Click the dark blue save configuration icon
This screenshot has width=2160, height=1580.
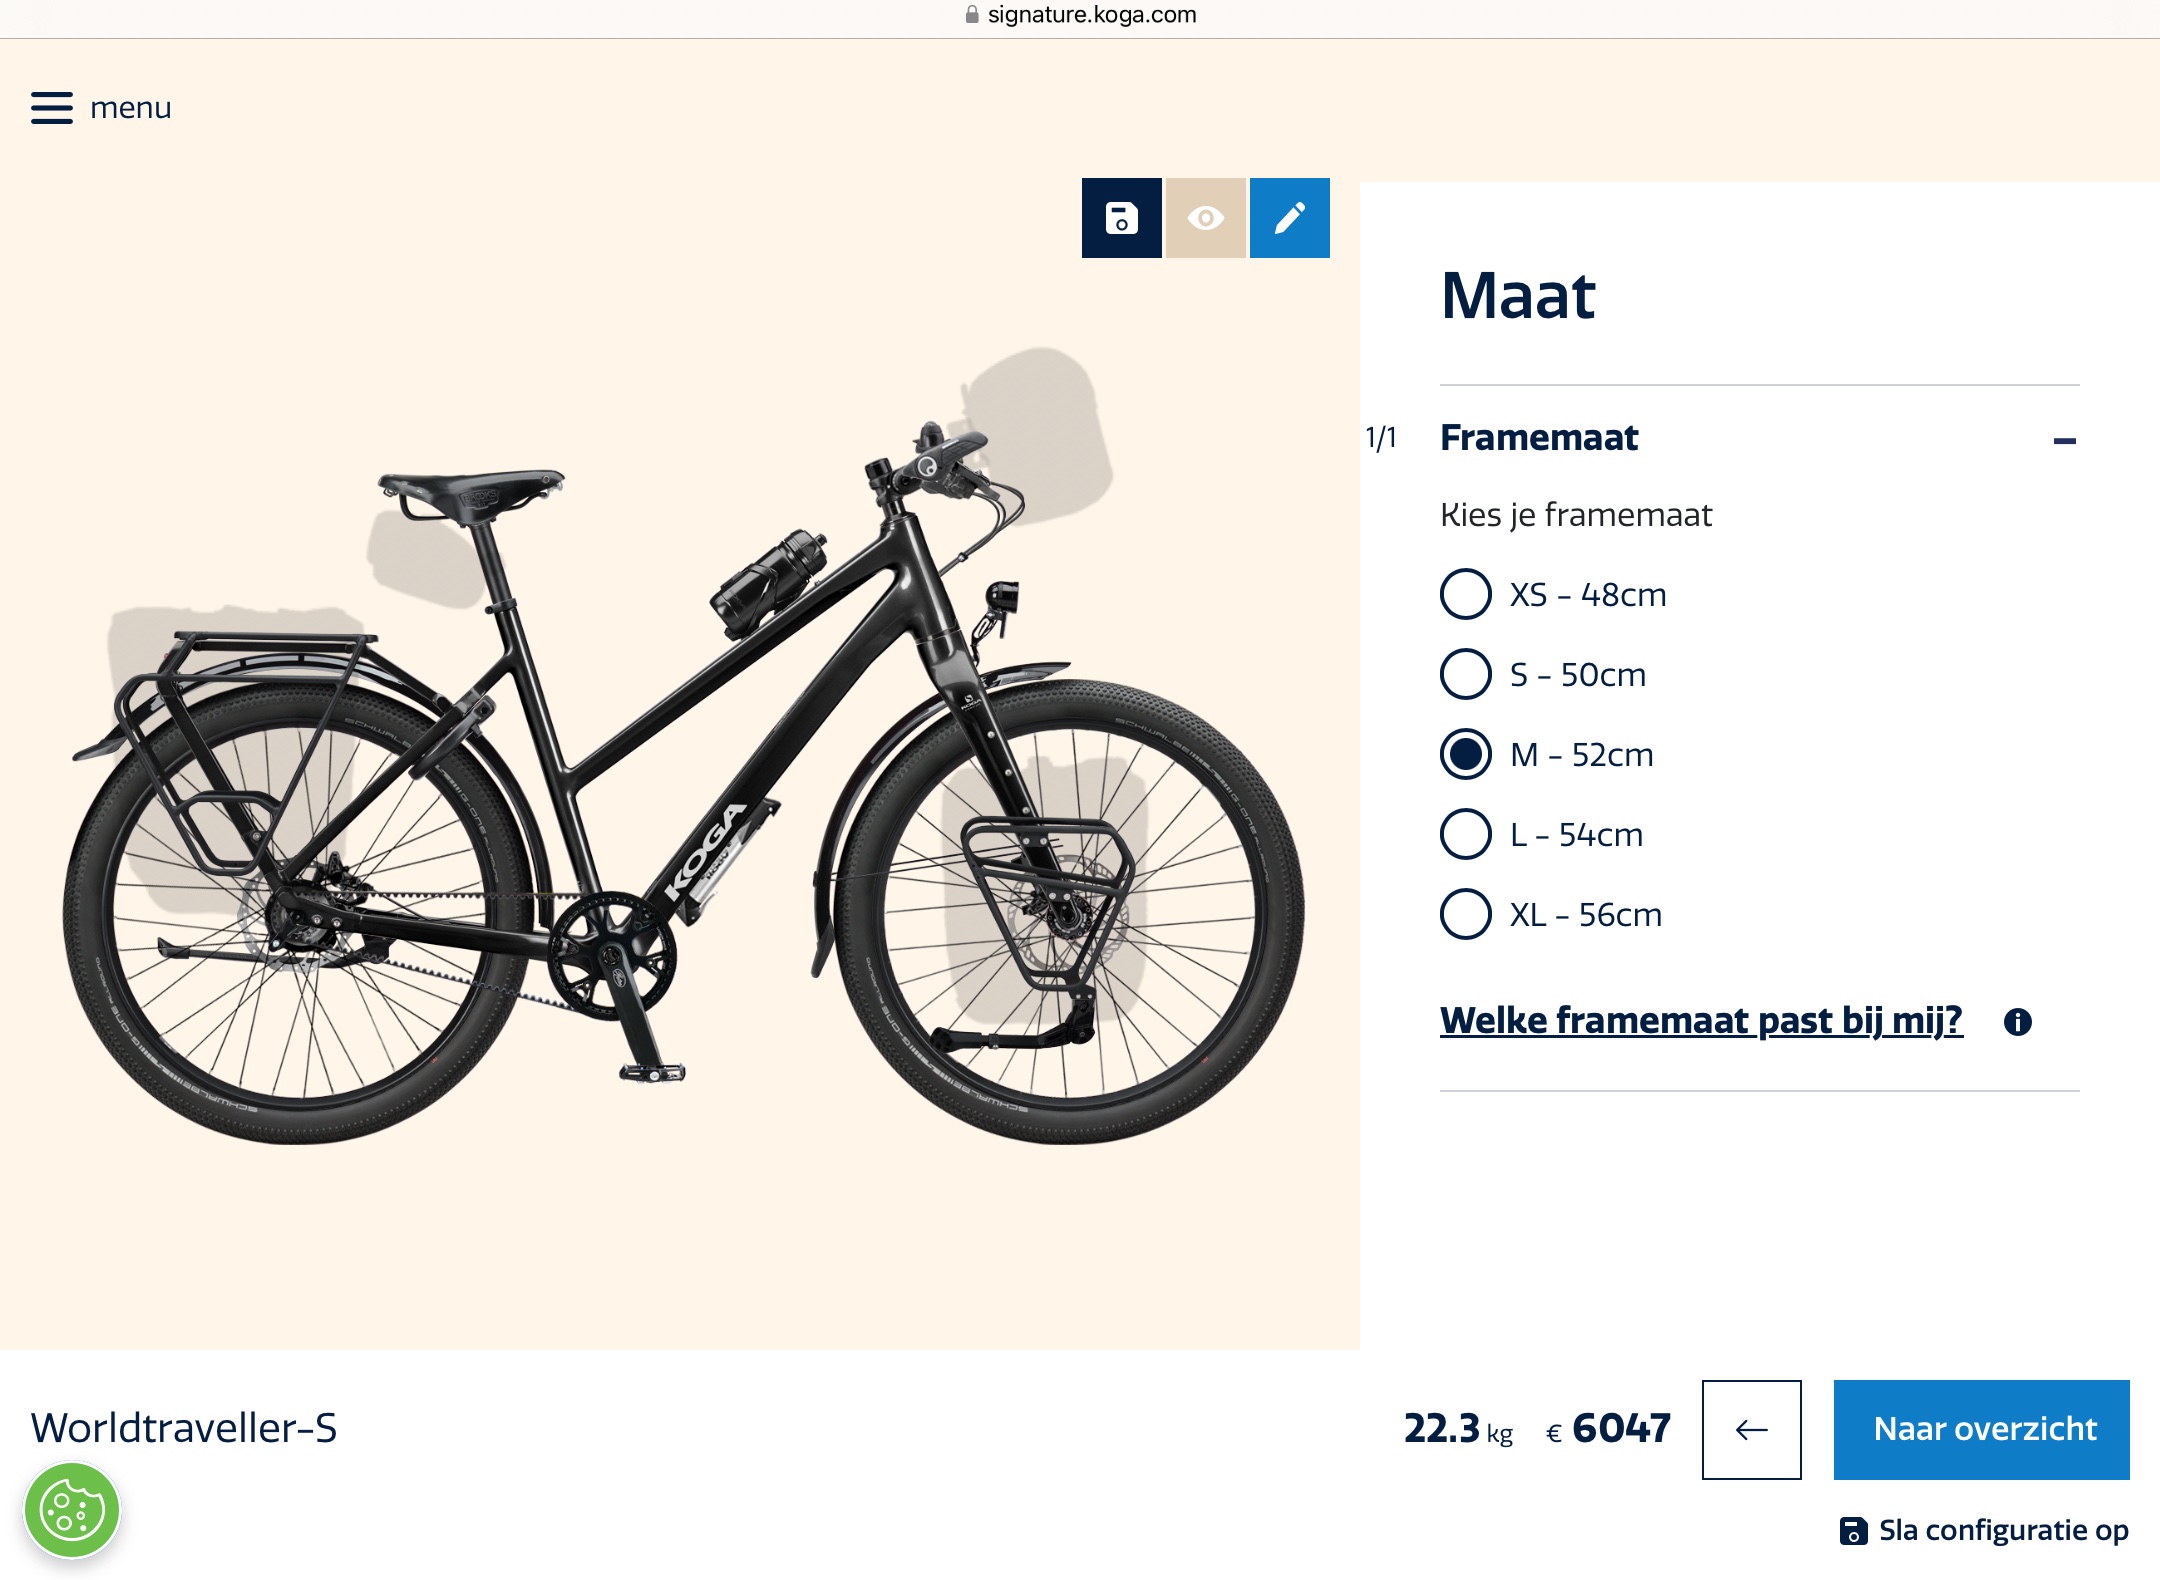pyautogui.click(x=1121, y=218)
